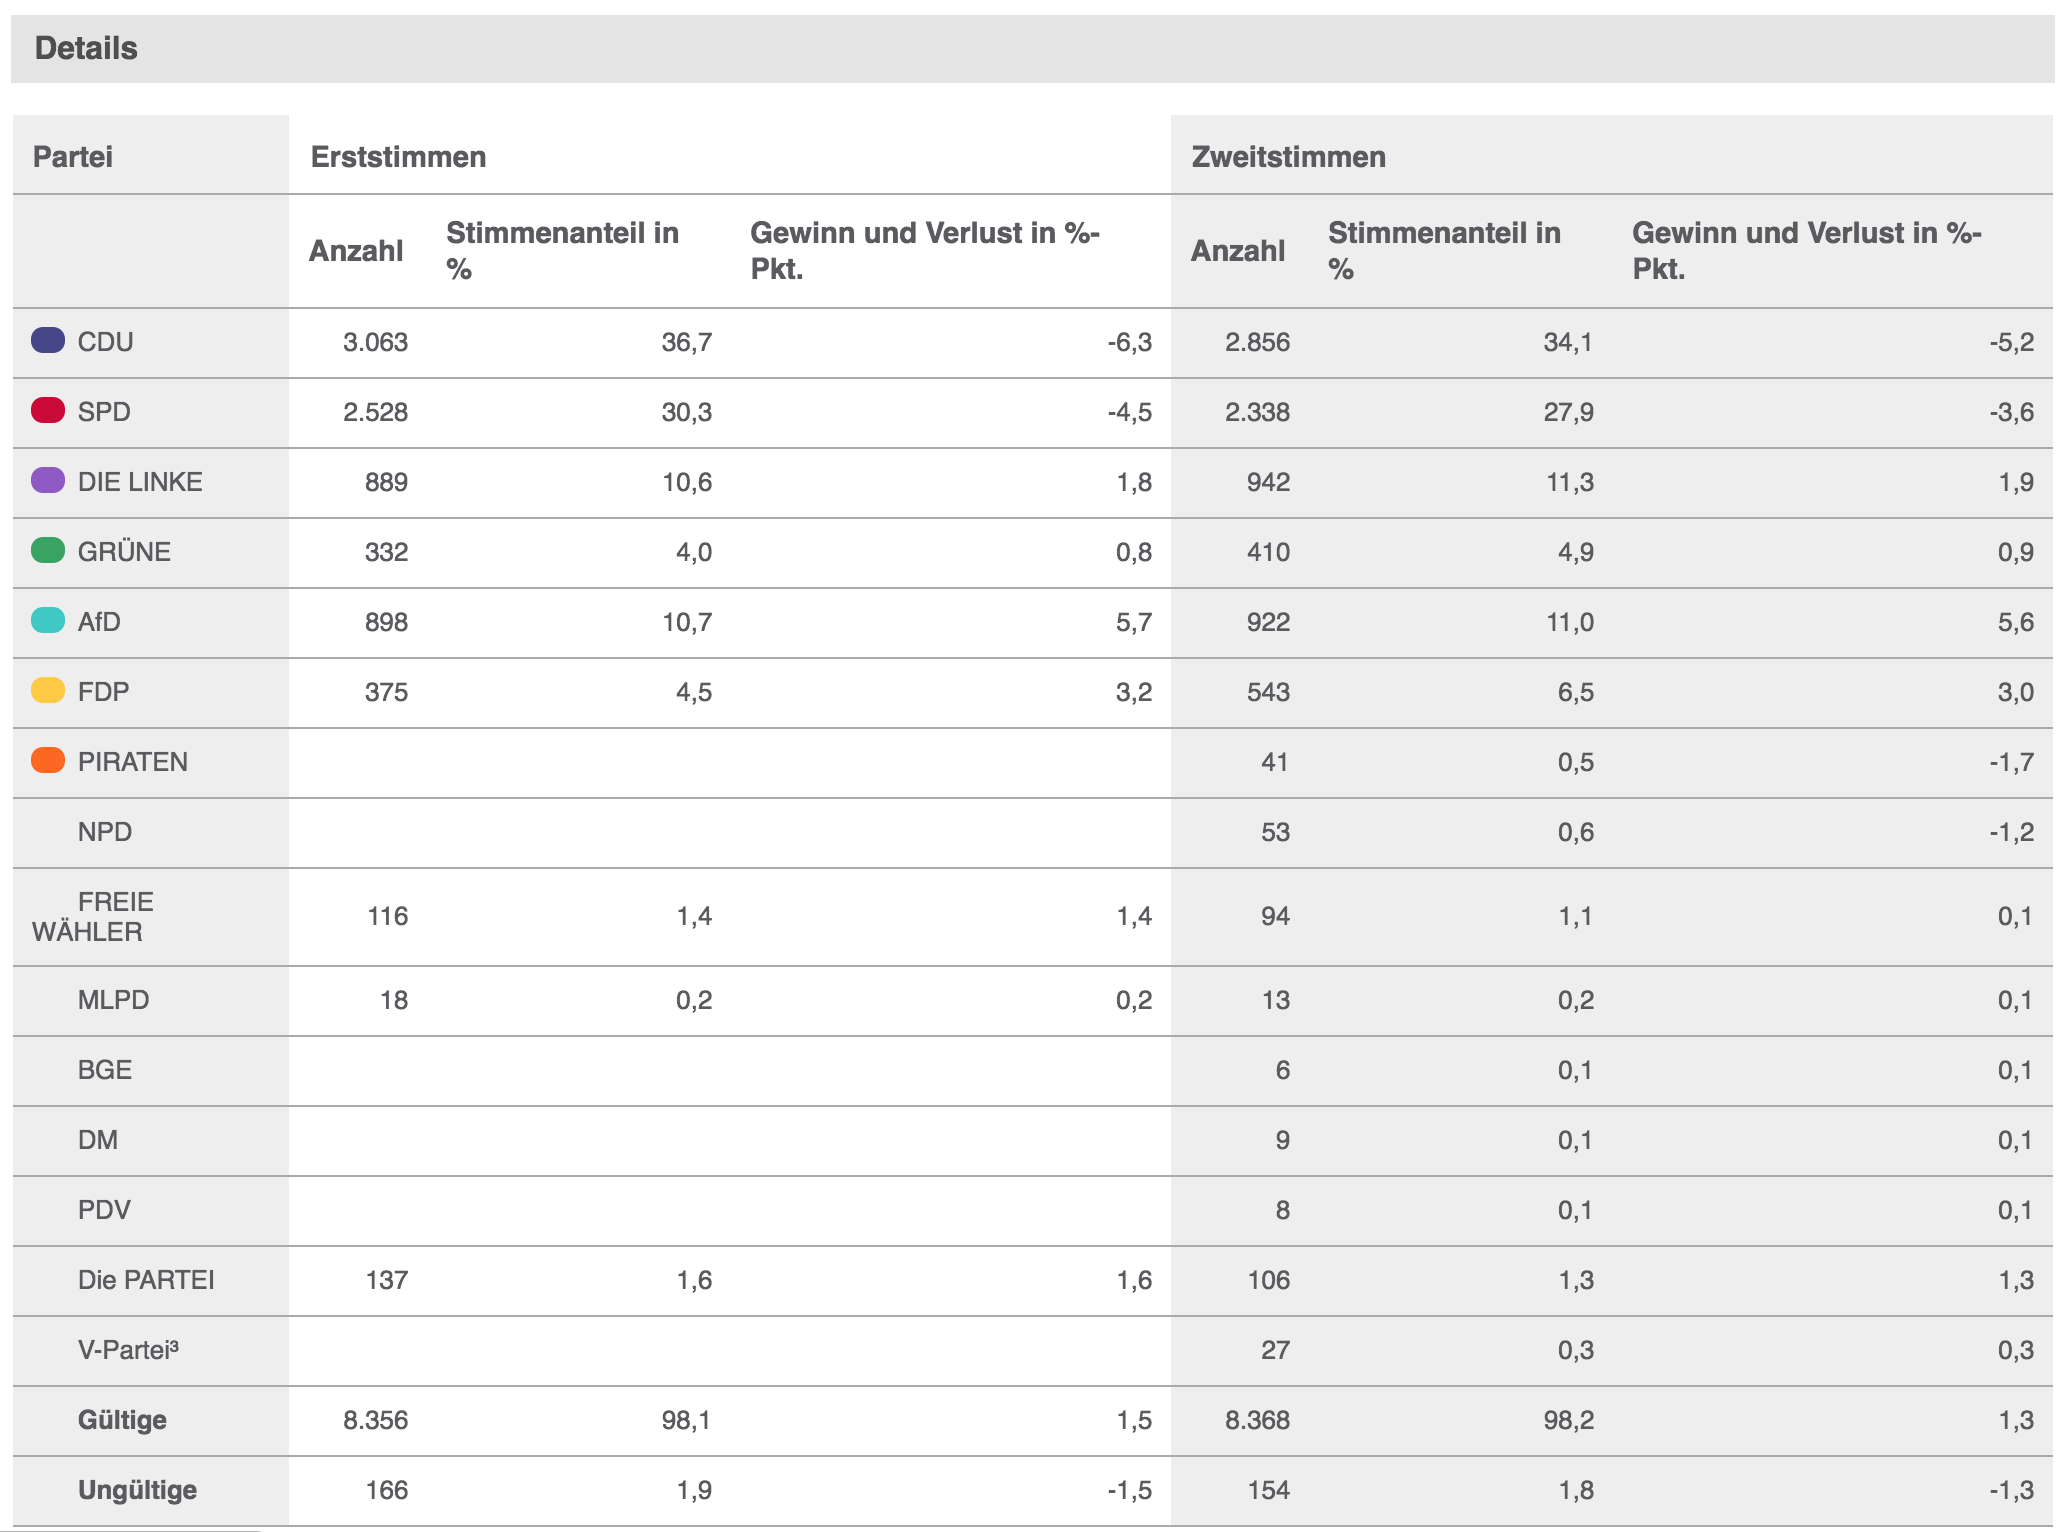This screenshot has height=1532, width=2062.
Task: Click DIE LINKE Zweitstimmen count 942
Action: [1269, 482]
